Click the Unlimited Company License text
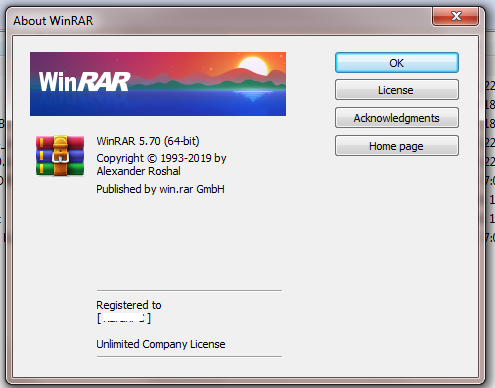Screen dimensions: 495x388 click(x=161, y=344)
